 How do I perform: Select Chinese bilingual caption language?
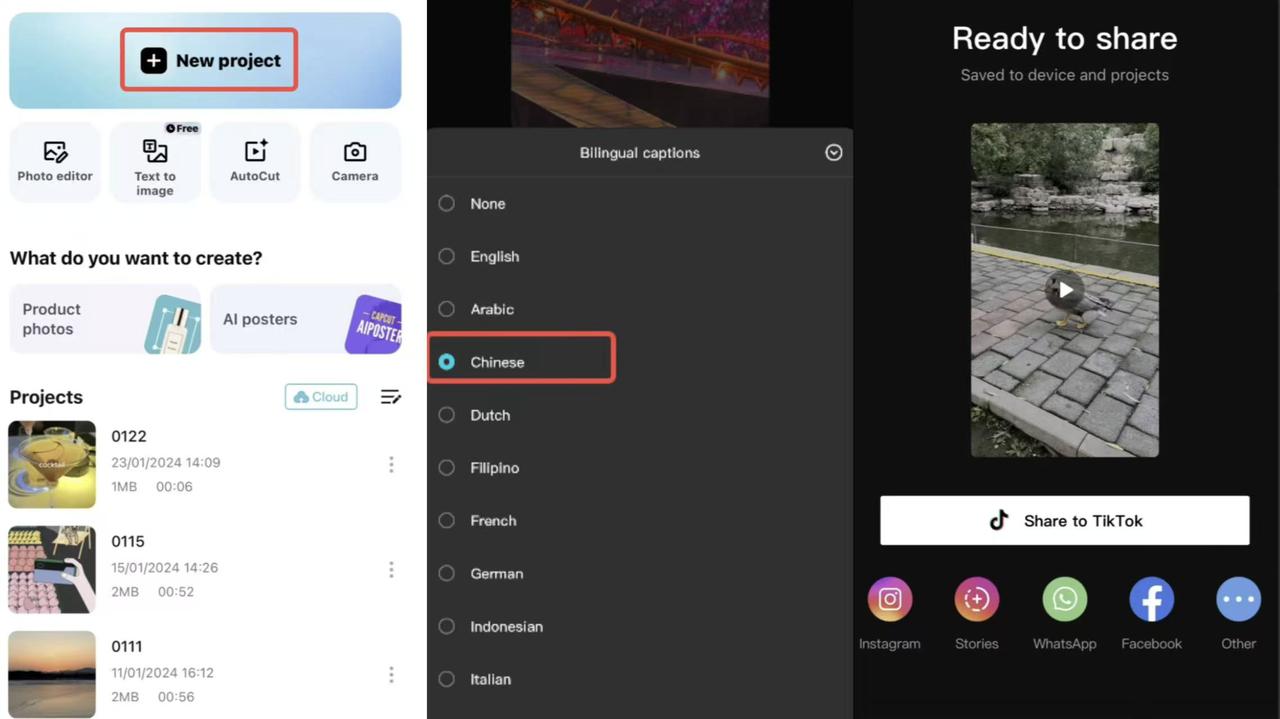tap(640, 362)
